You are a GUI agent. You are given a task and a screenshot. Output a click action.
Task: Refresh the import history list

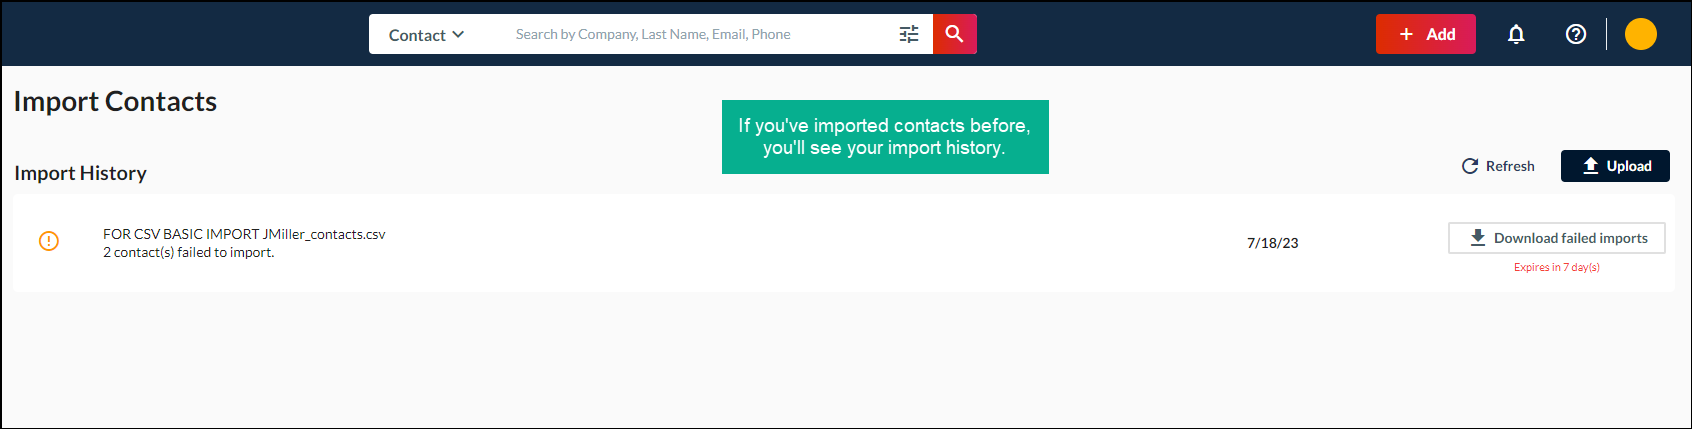pos(1498,166)
